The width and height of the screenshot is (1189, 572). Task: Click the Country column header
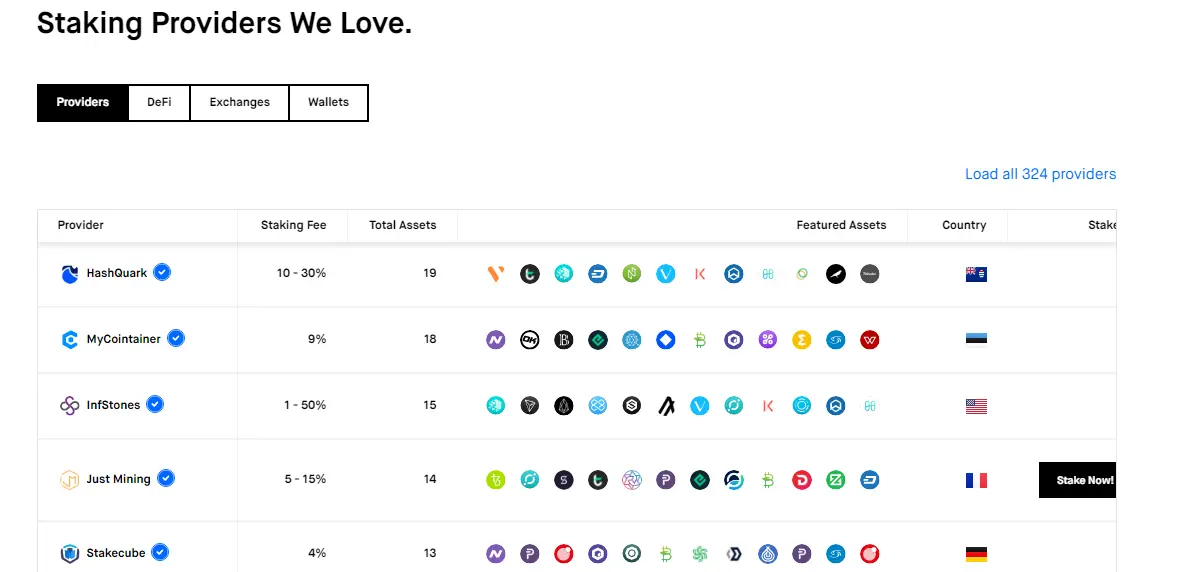[965, 225]
